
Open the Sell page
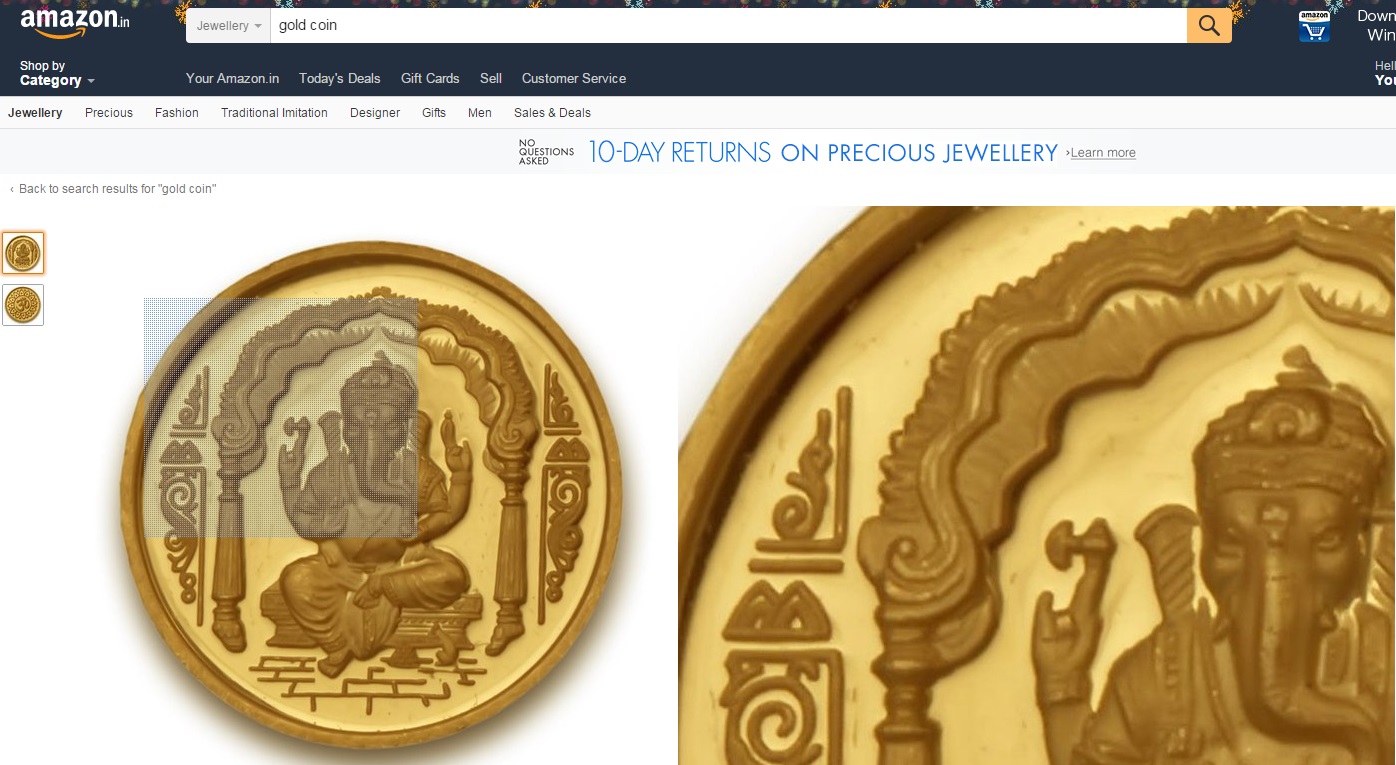coord(491,78)
